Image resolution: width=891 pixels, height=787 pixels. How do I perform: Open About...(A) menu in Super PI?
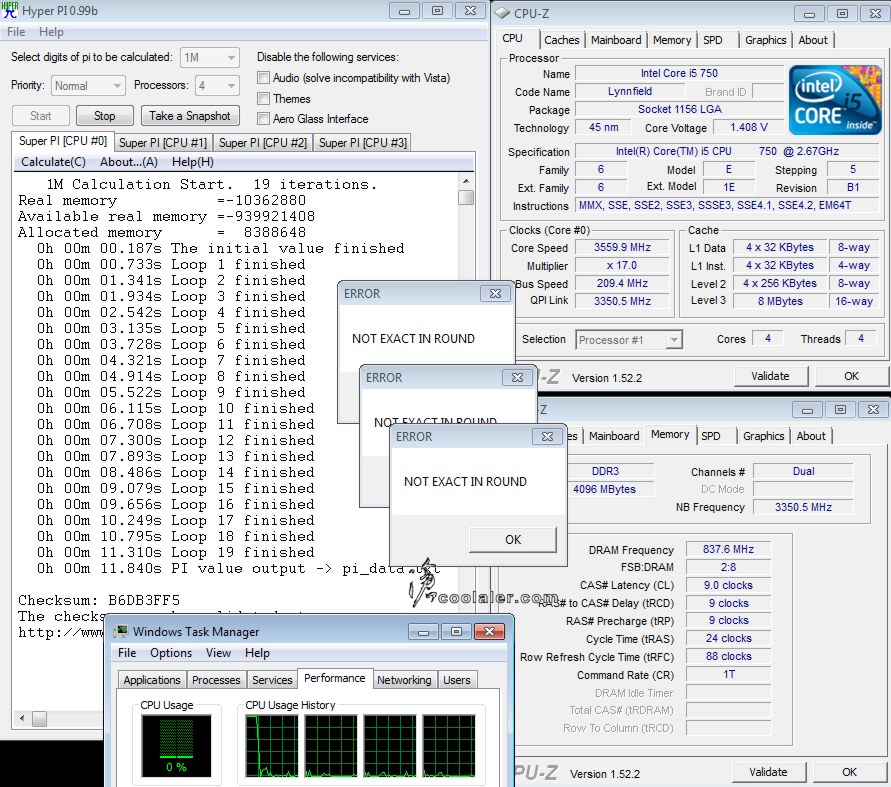point(129,162)
